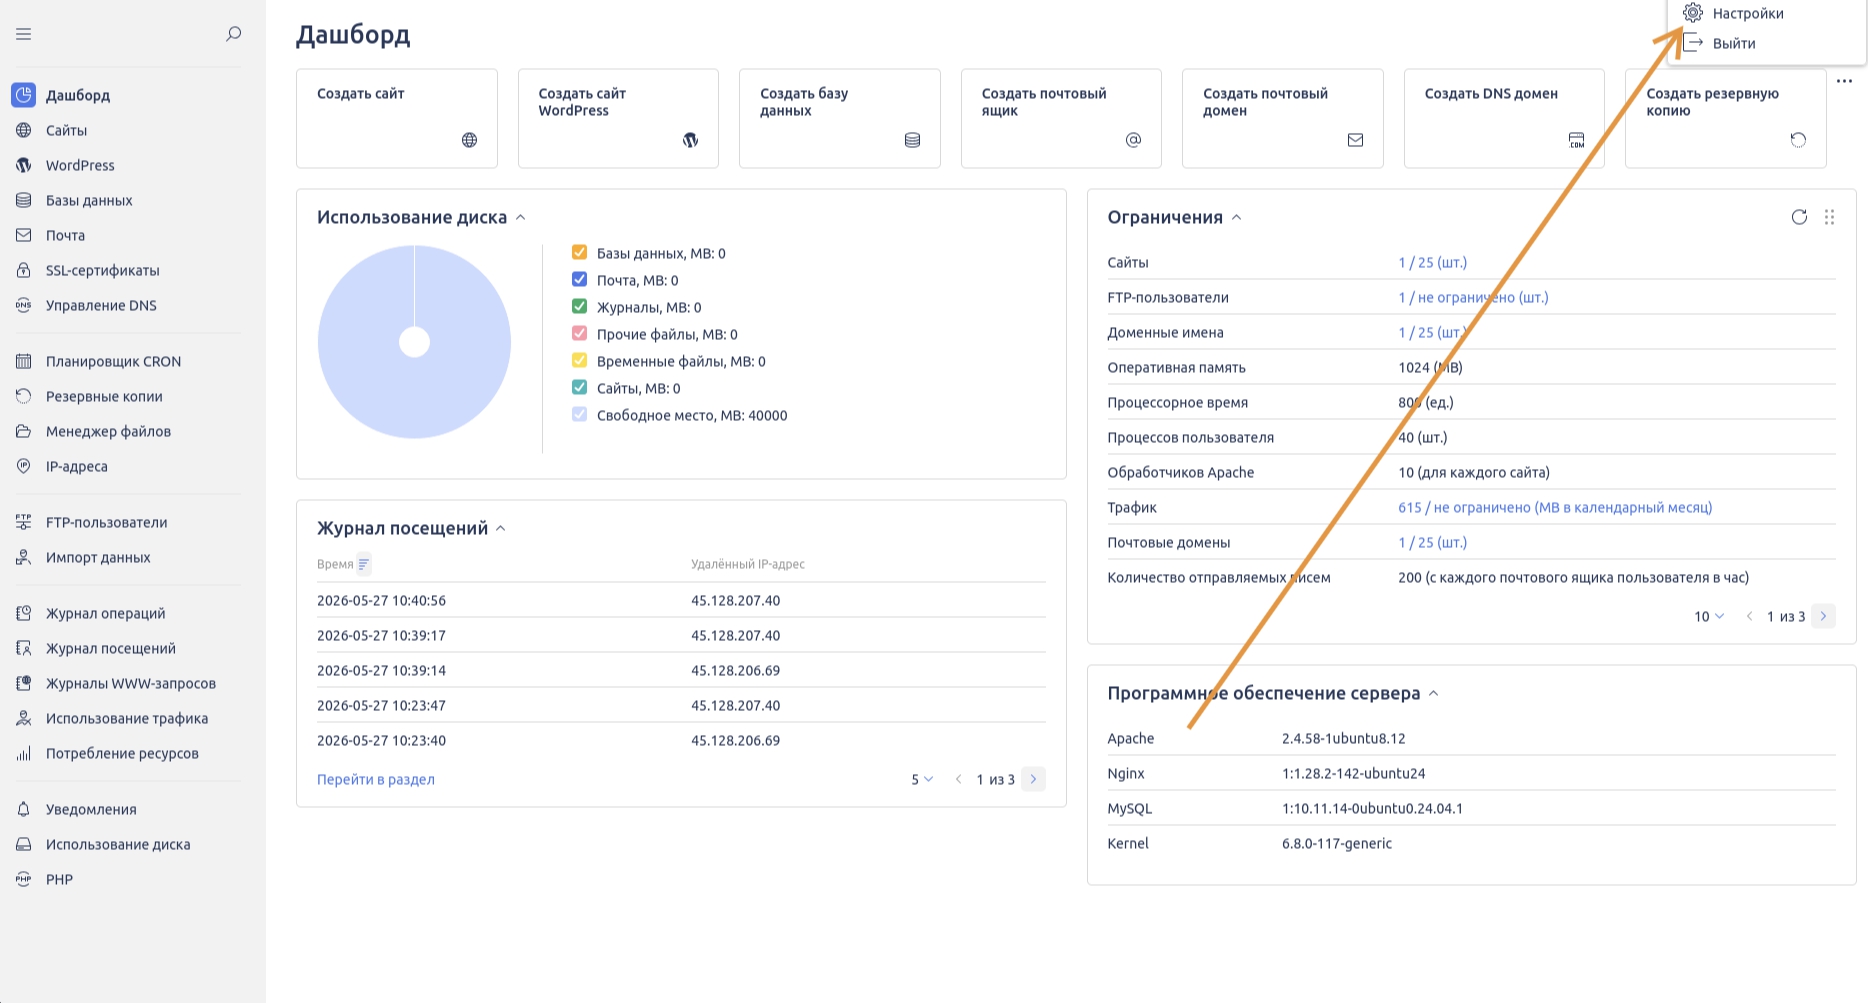Toggle the Журналы, MB checkbox
This screenshot has height=1003, width=1868.
tap(579, 306)
